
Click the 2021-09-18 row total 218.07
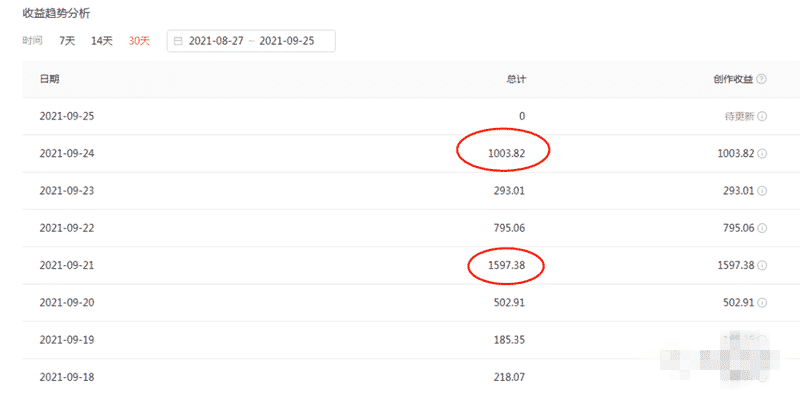point(509,378)
